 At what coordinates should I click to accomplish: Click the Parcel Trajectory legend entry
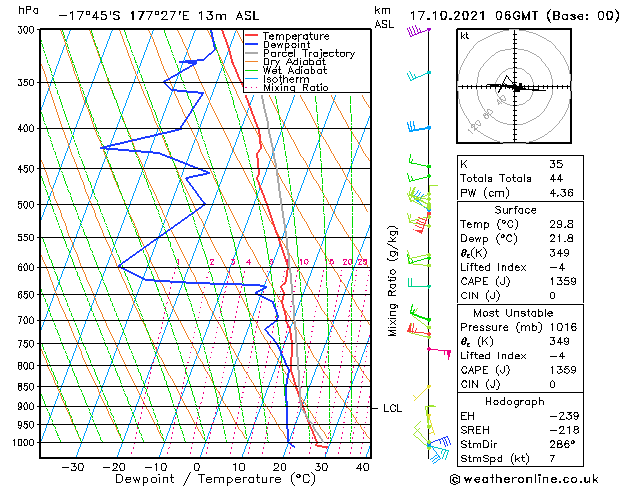(300, 53)
